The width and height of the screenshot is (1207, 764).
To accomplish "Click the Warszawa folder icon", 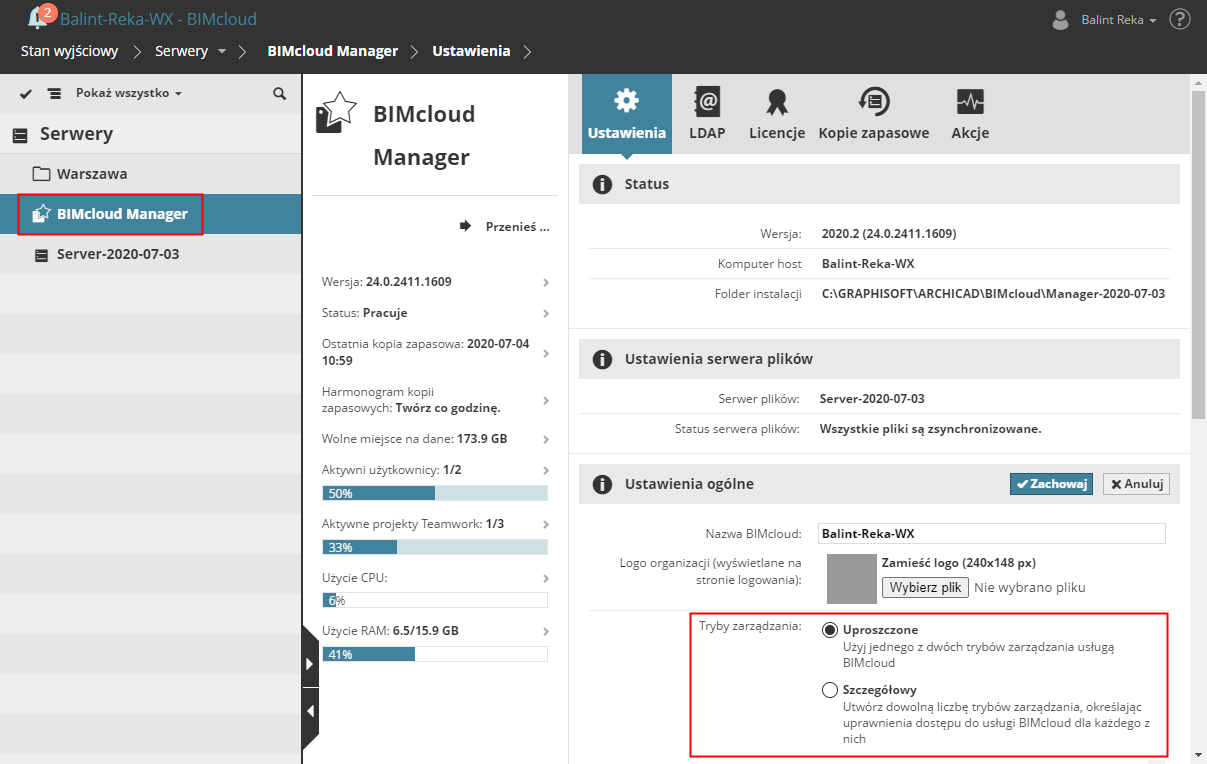I will [x=41, y=174].
